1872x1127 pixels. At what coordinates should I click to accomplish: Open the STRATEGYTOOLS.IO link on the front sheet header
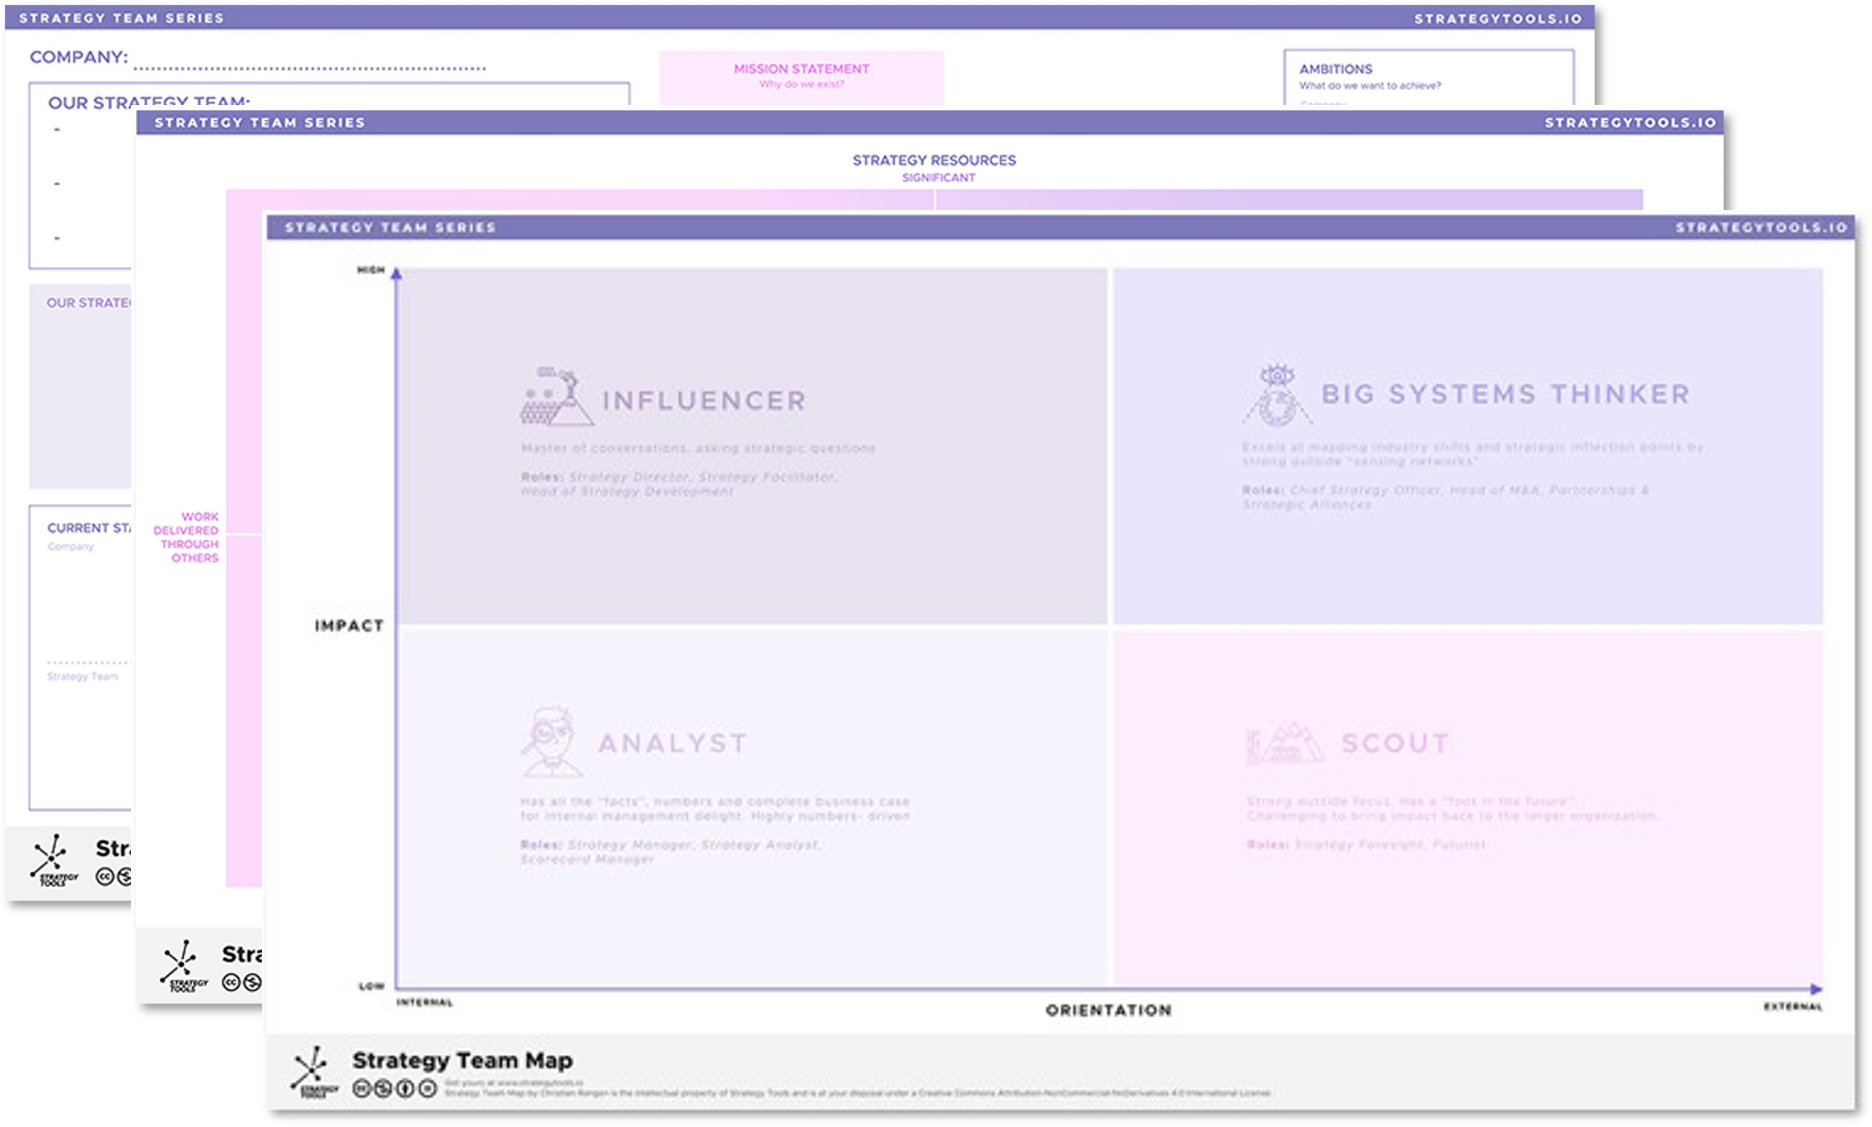click(x=1761, y=228)
